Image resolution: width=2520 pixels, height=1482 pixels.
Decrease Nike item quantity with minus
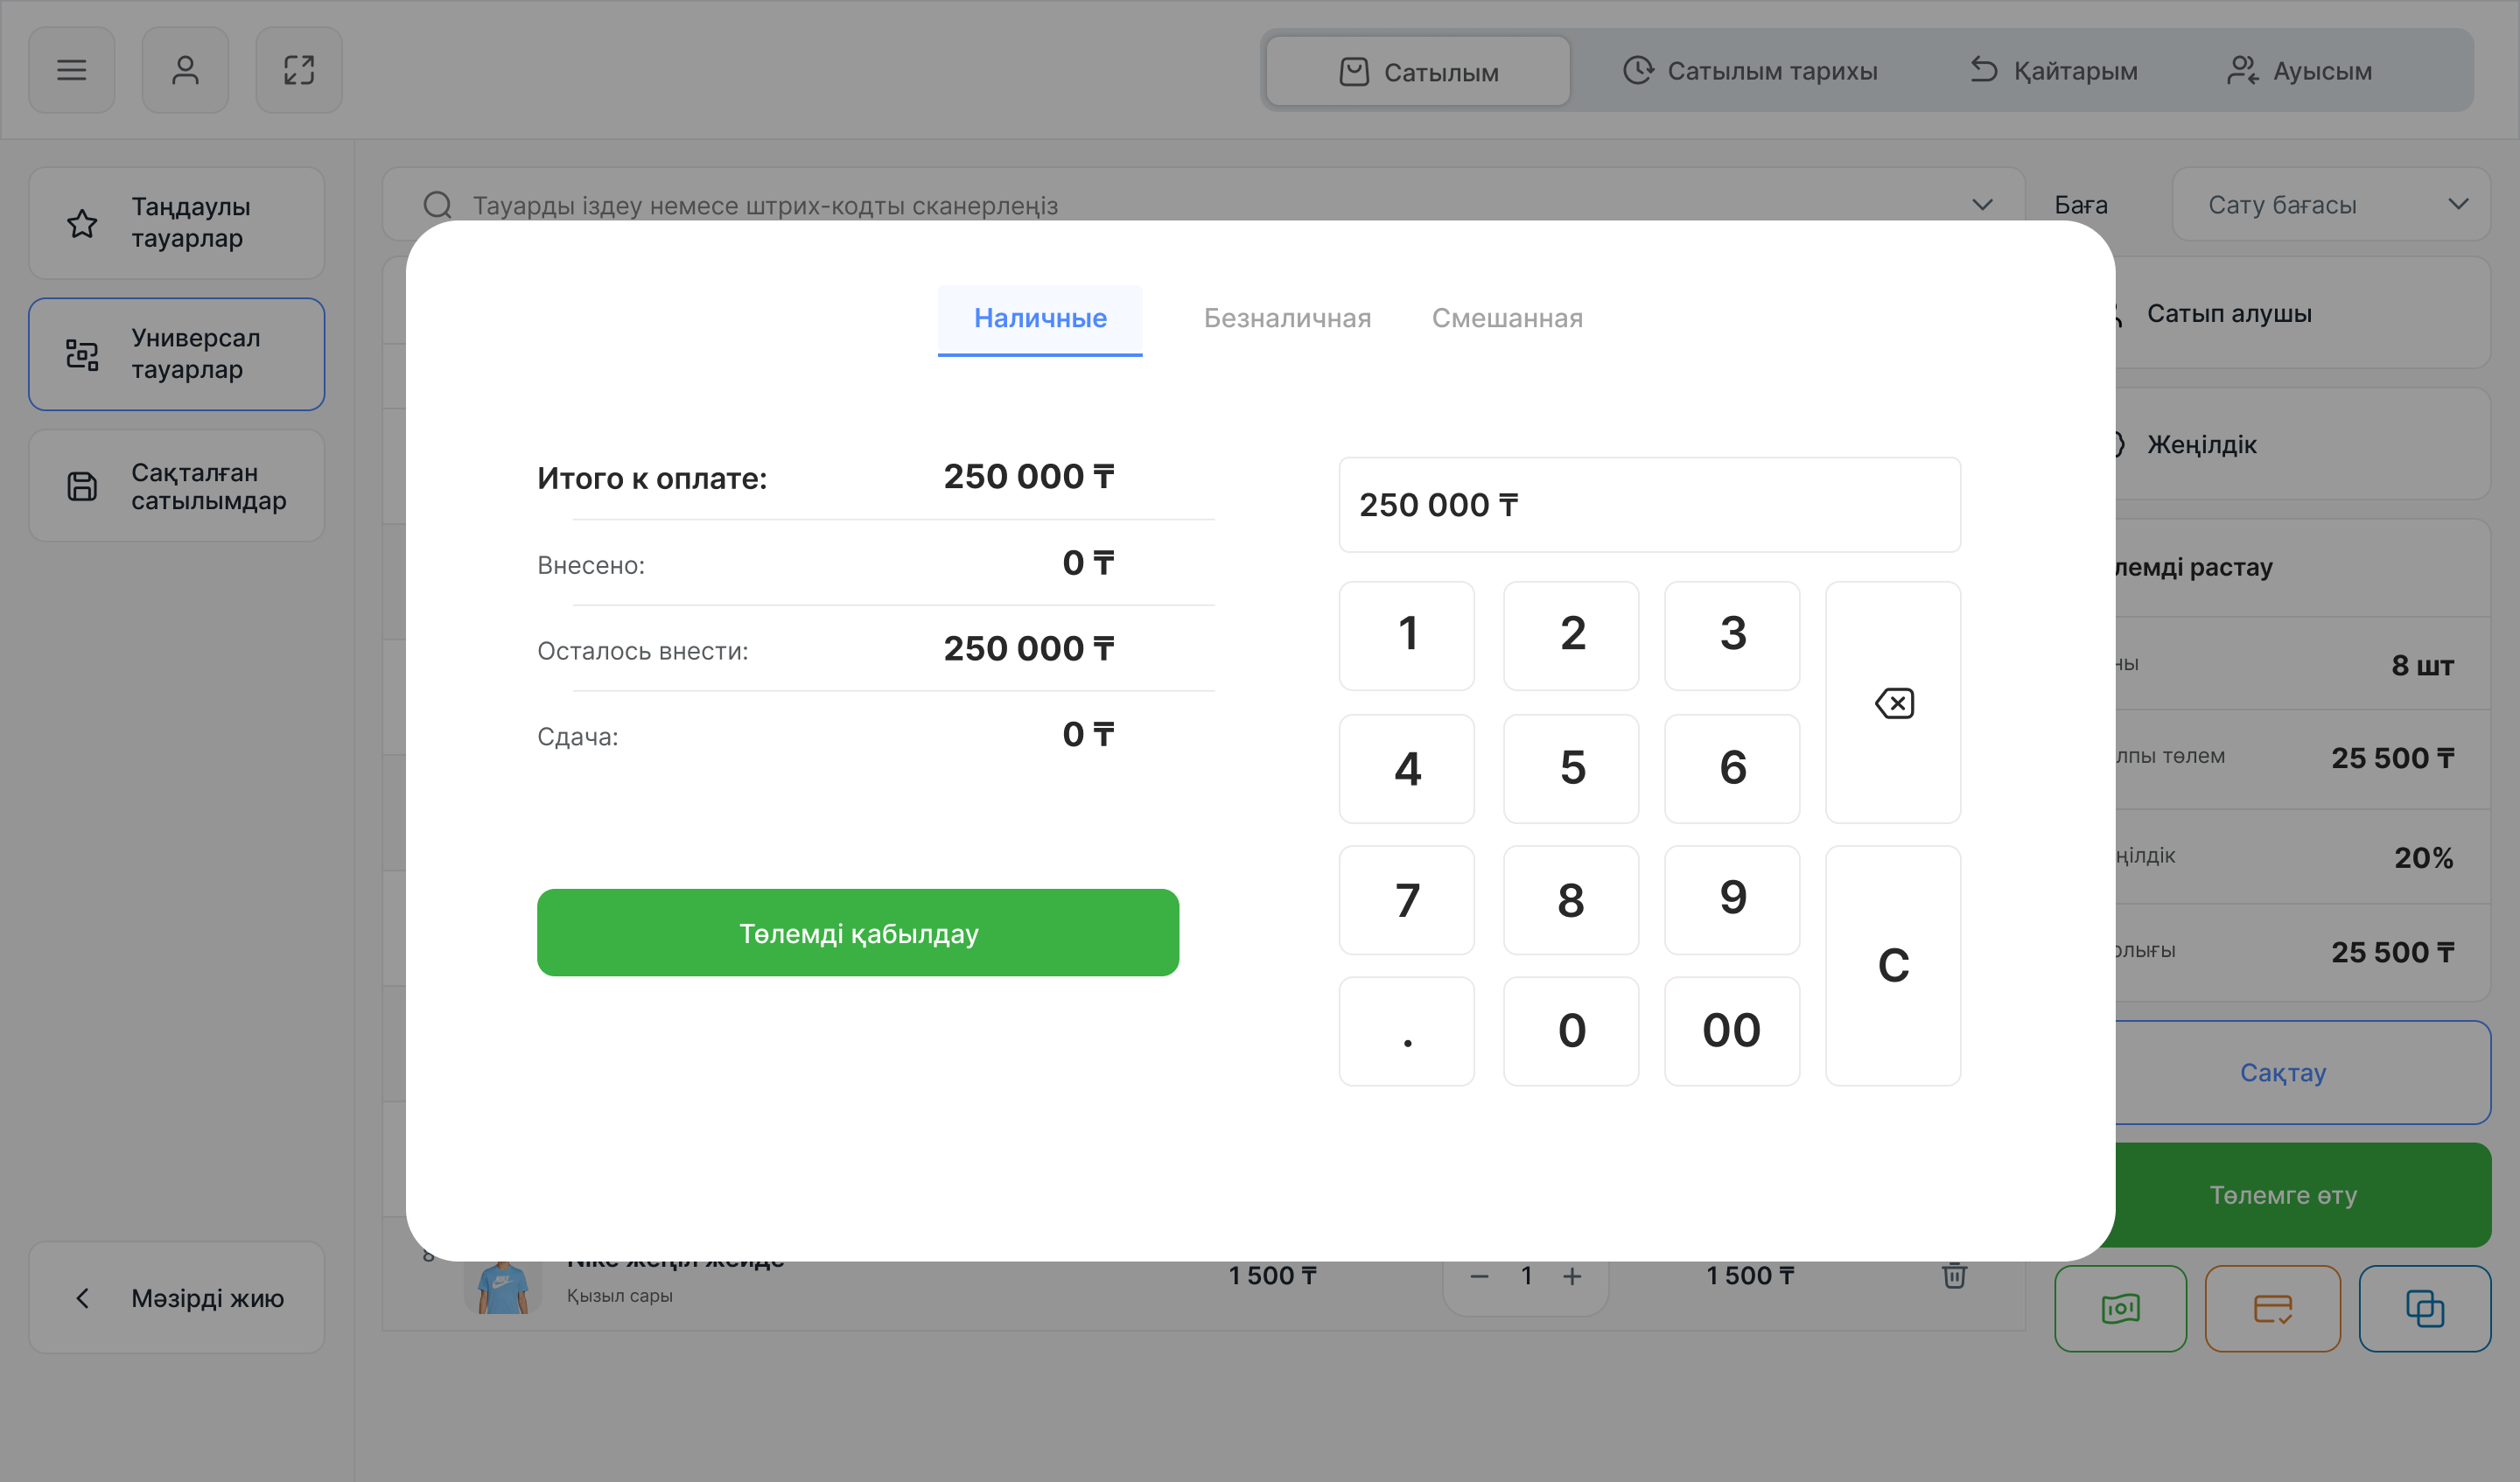(x=1480, y=1277)
